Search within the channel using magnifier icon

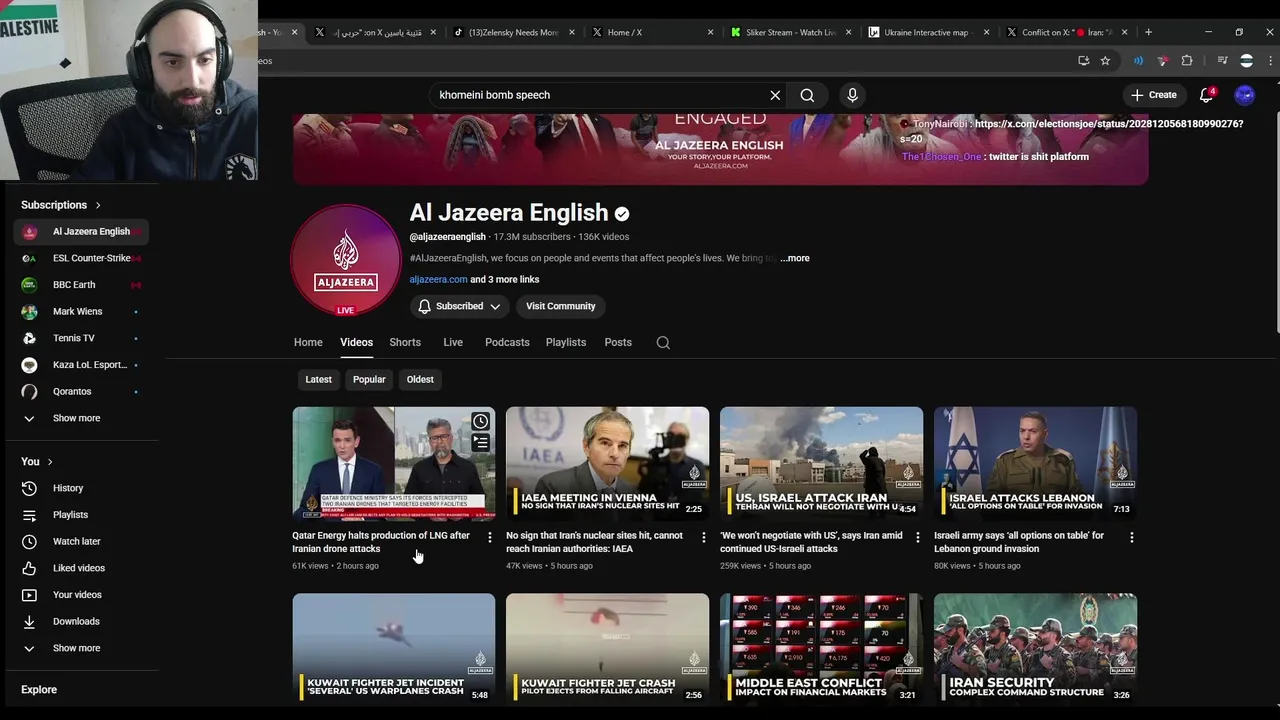click(x=663, y=342)
